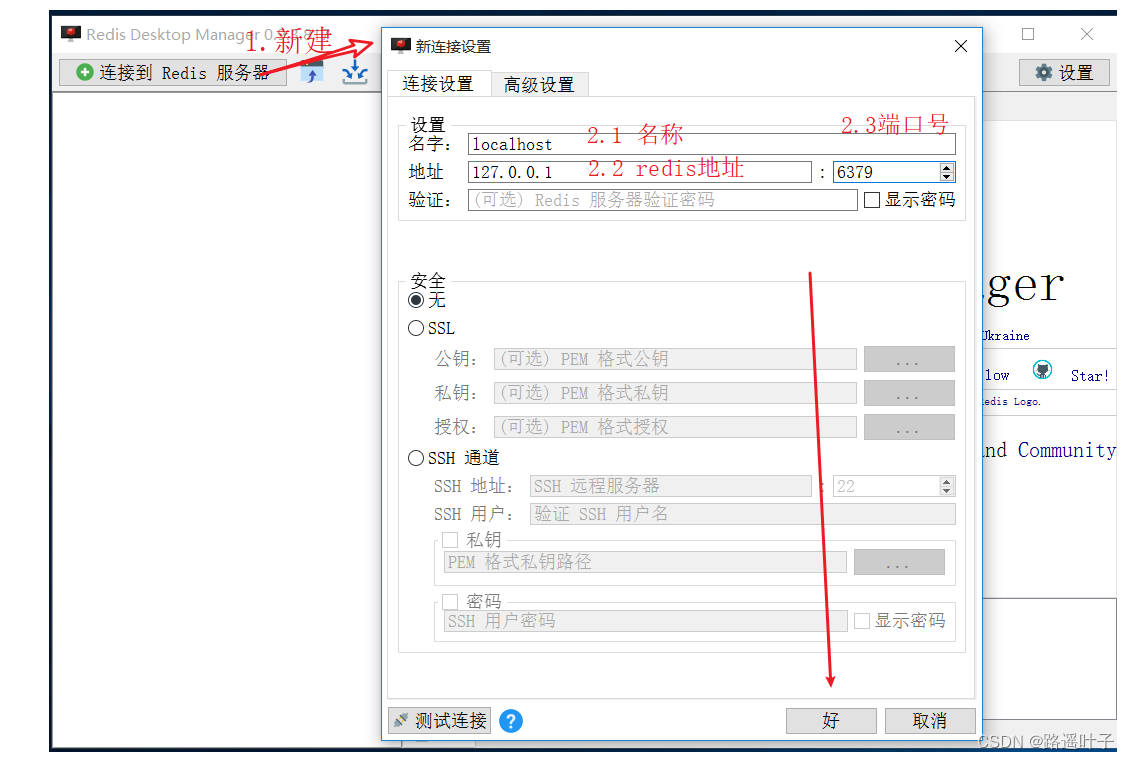
Task: Enable the 显示密码 checkbox next to 验证
Action: coord(872,200)
